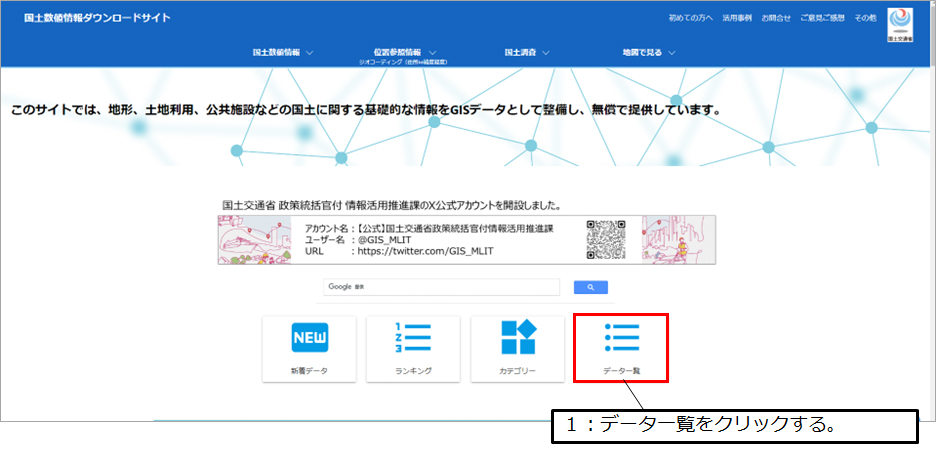Click the 国土数値情報ダウンロードサイト site title

tap(97, 18)
